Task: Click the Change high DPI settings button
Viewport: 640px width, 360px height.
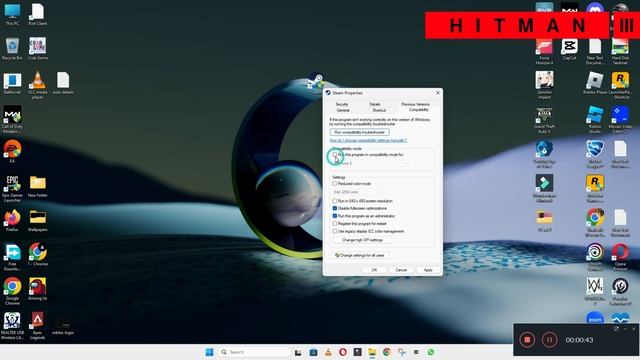Action: pos(362,240)
